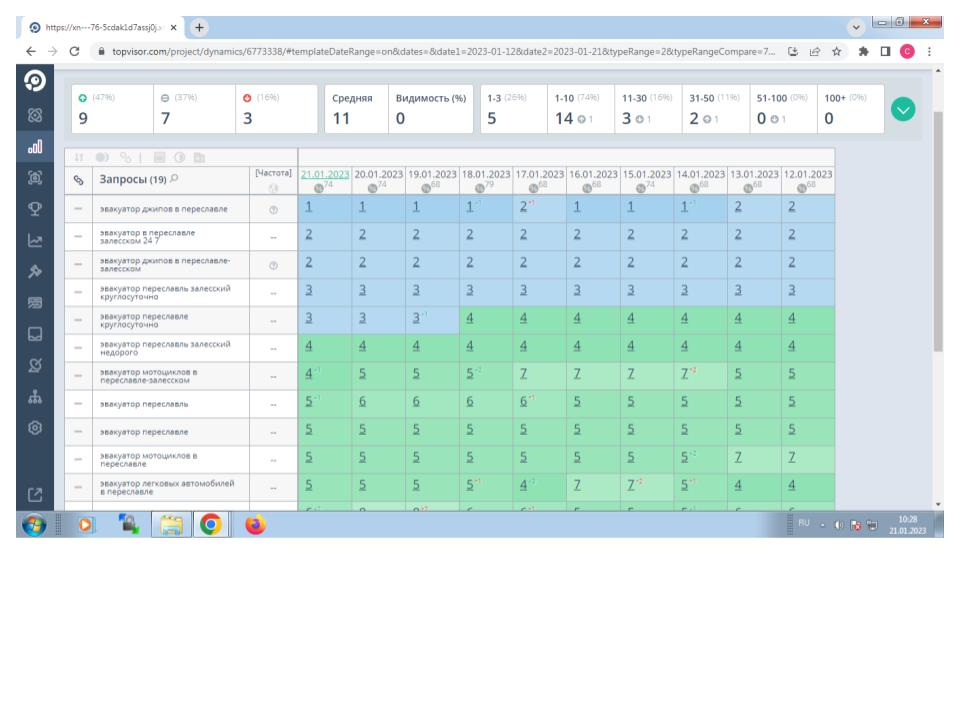
Task: Open the stacked list icon in the sidebar
Action: (35, 302)
